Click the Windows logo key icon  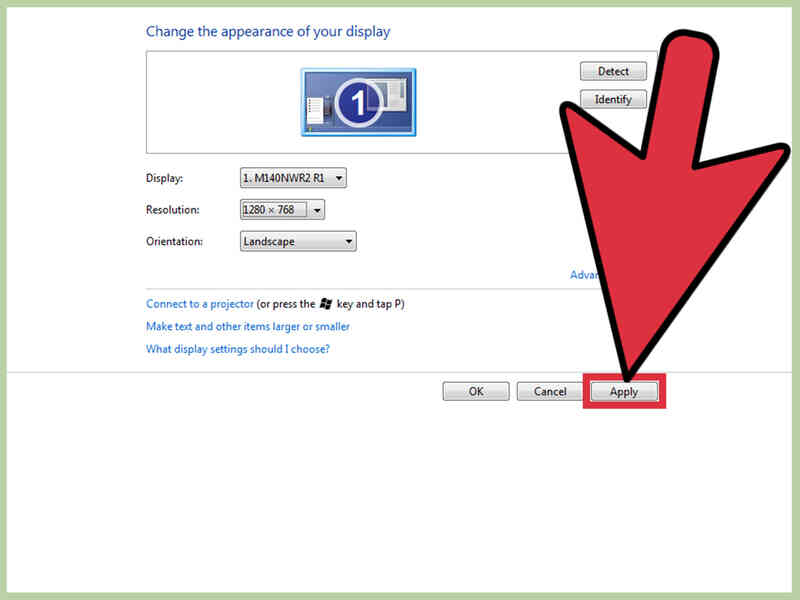pyautogui.click(x=326, y=304)
